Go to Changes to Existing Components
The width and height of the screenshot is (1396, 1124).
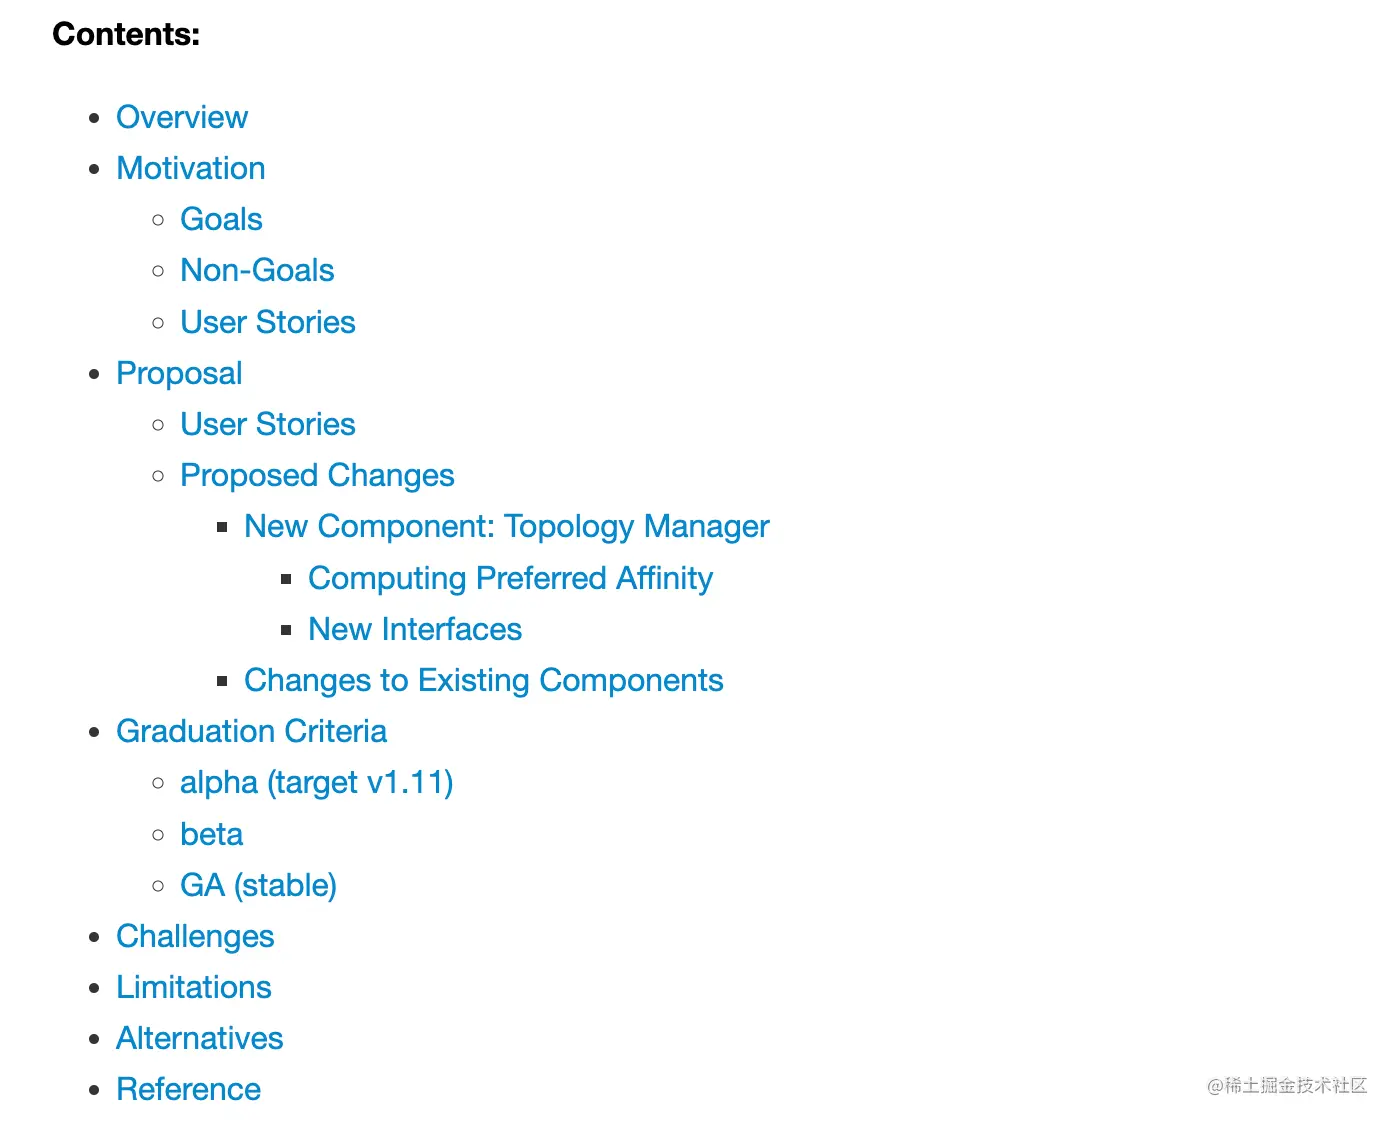coord(483,680)
